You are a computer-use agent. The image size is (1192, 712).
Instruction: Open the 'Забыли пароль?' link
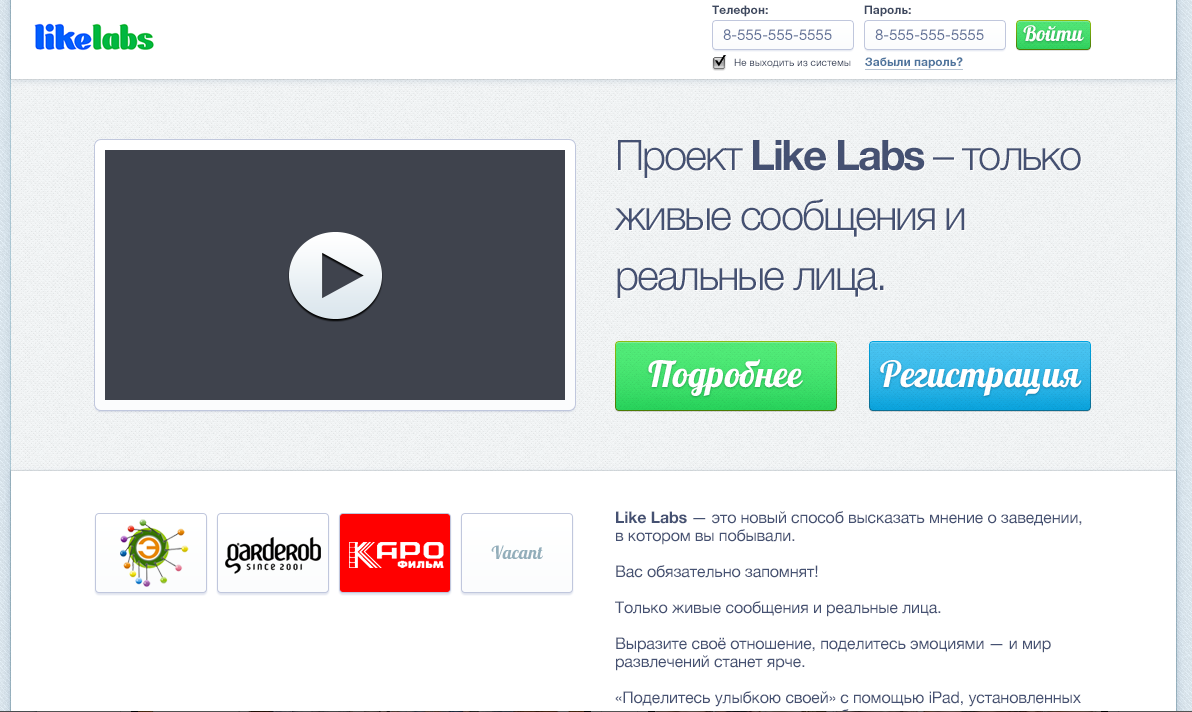point(914,62)
